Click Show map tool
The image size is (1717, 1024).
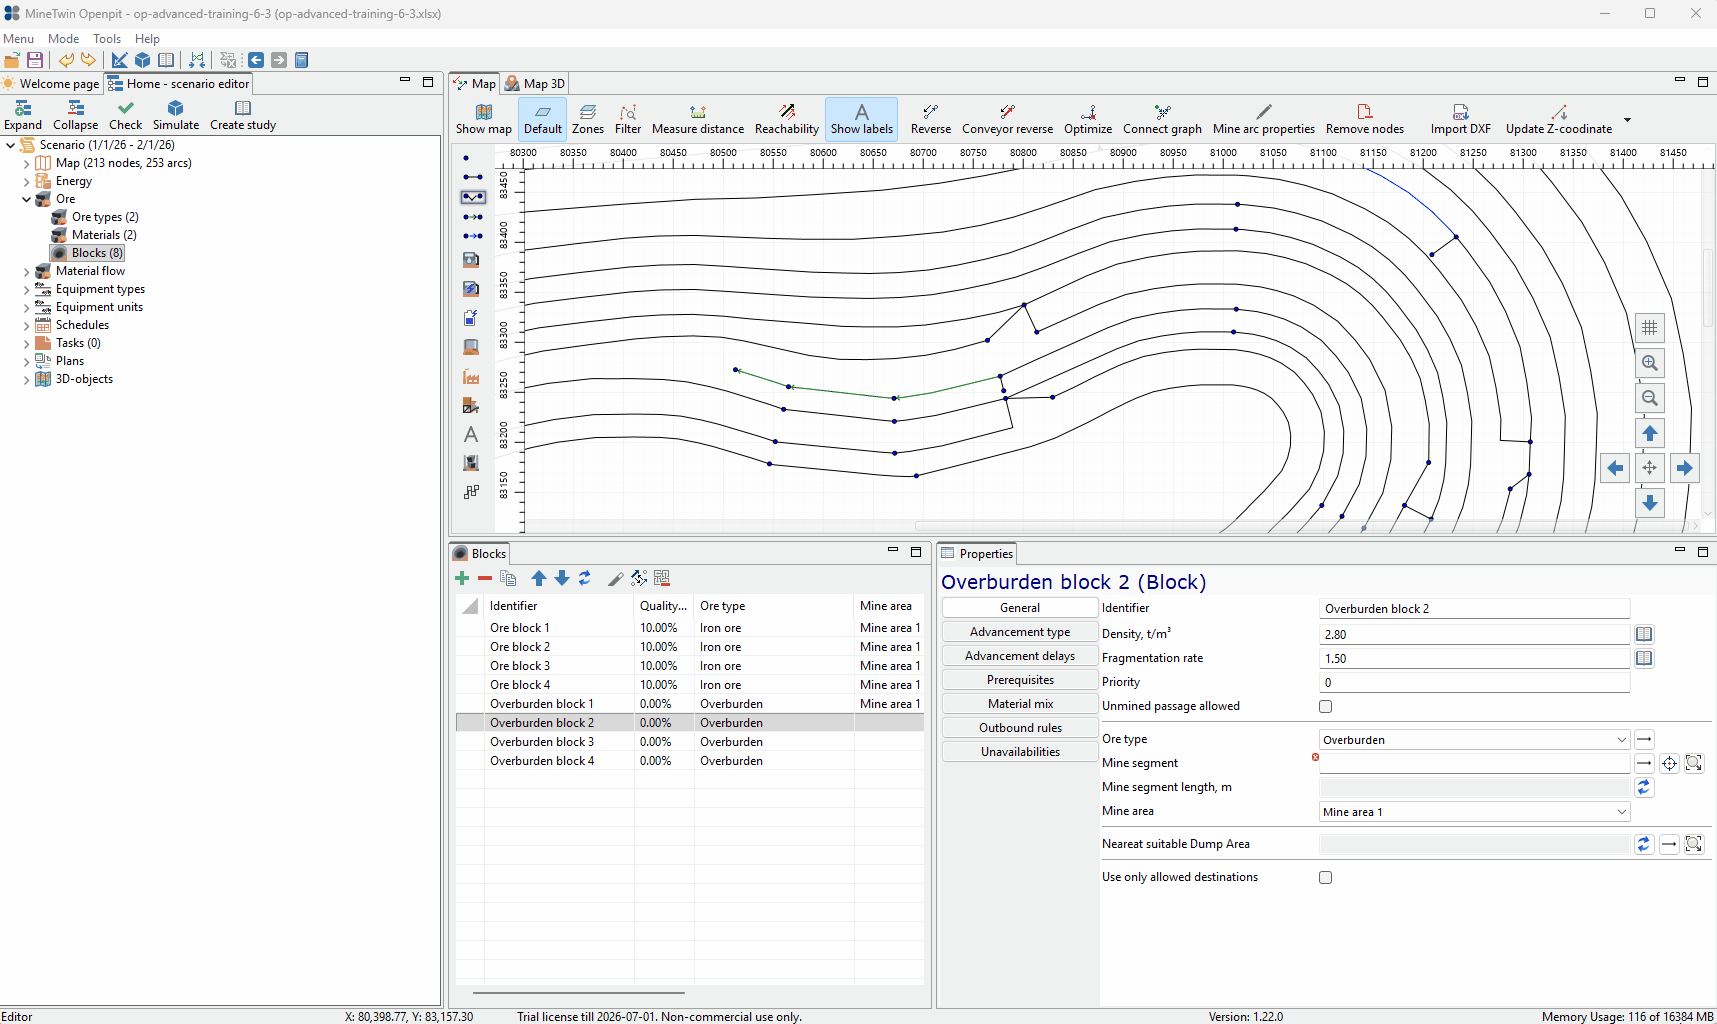pos(484,119)
